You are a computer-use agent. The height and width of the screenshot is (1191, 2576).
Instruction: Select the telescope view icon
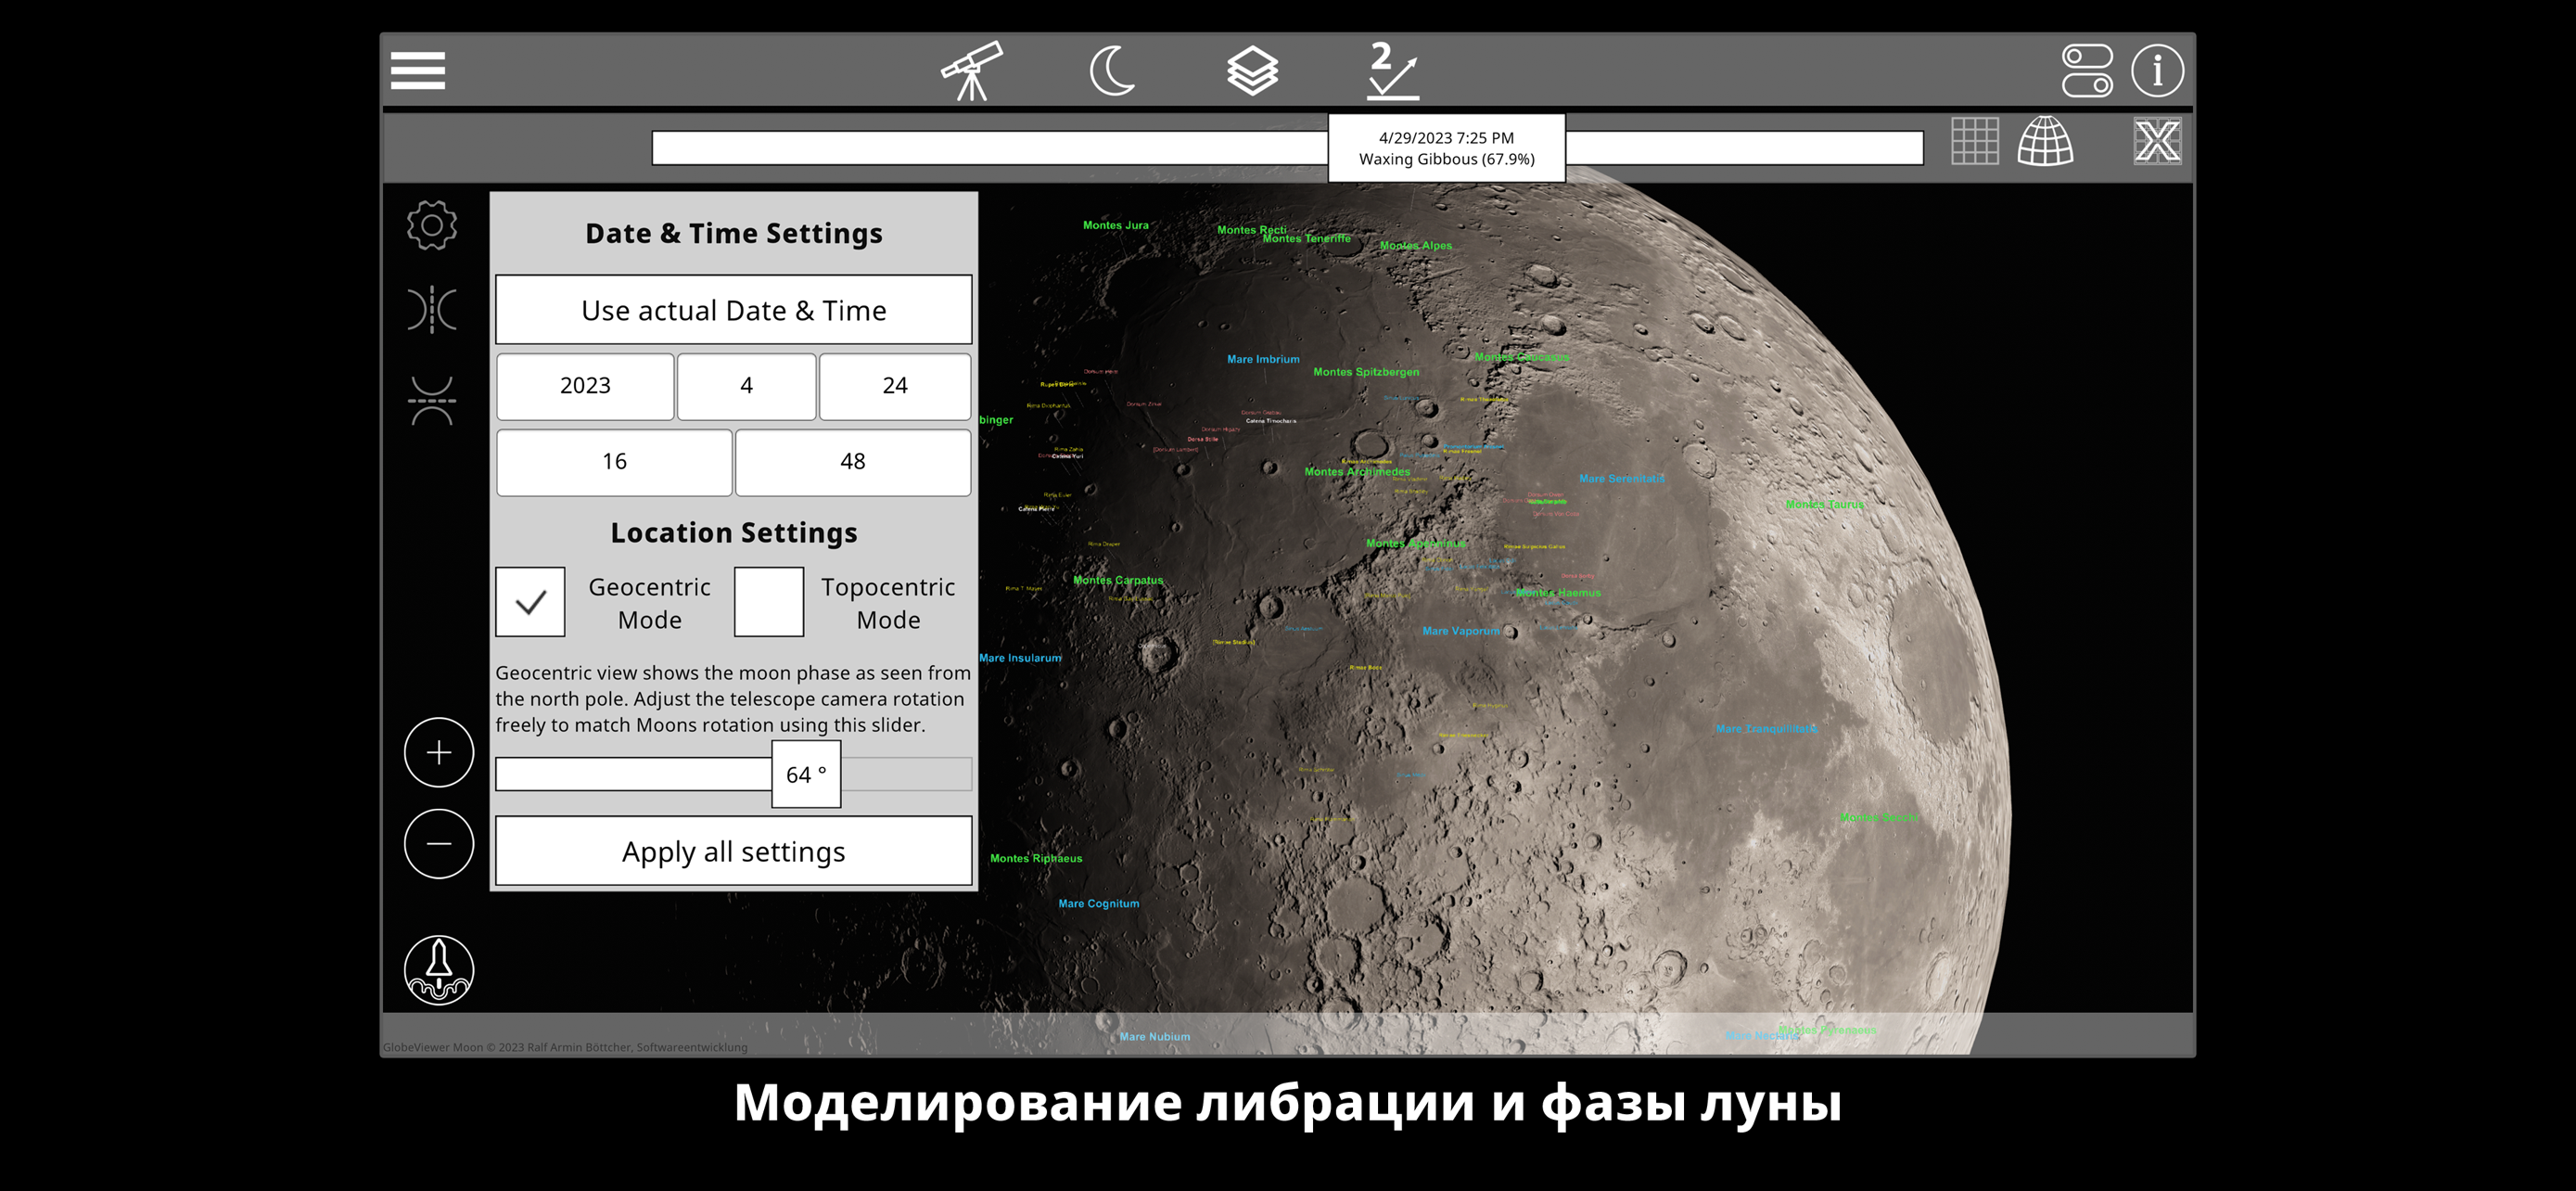pyautogui.click(x=971, y=70)
